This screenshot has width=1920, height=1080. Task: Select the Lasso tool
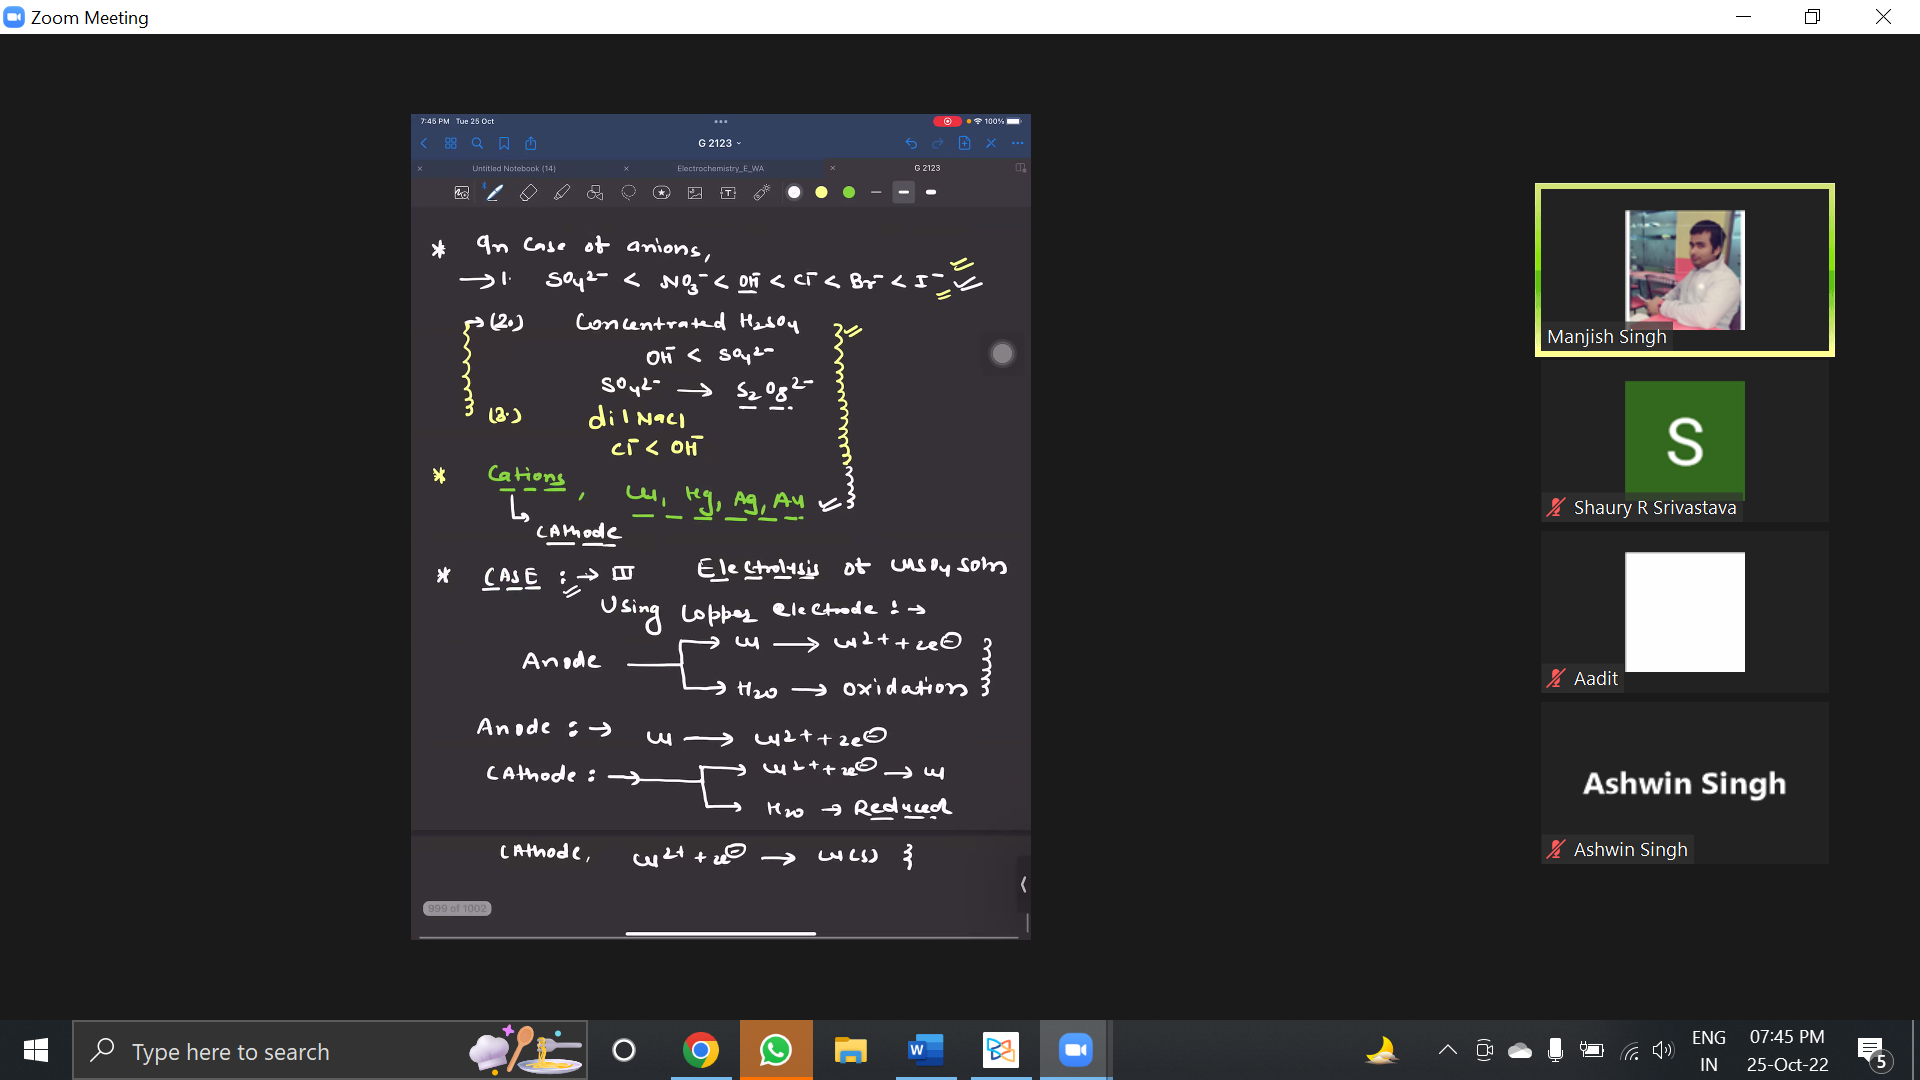(x=628, y=193)
